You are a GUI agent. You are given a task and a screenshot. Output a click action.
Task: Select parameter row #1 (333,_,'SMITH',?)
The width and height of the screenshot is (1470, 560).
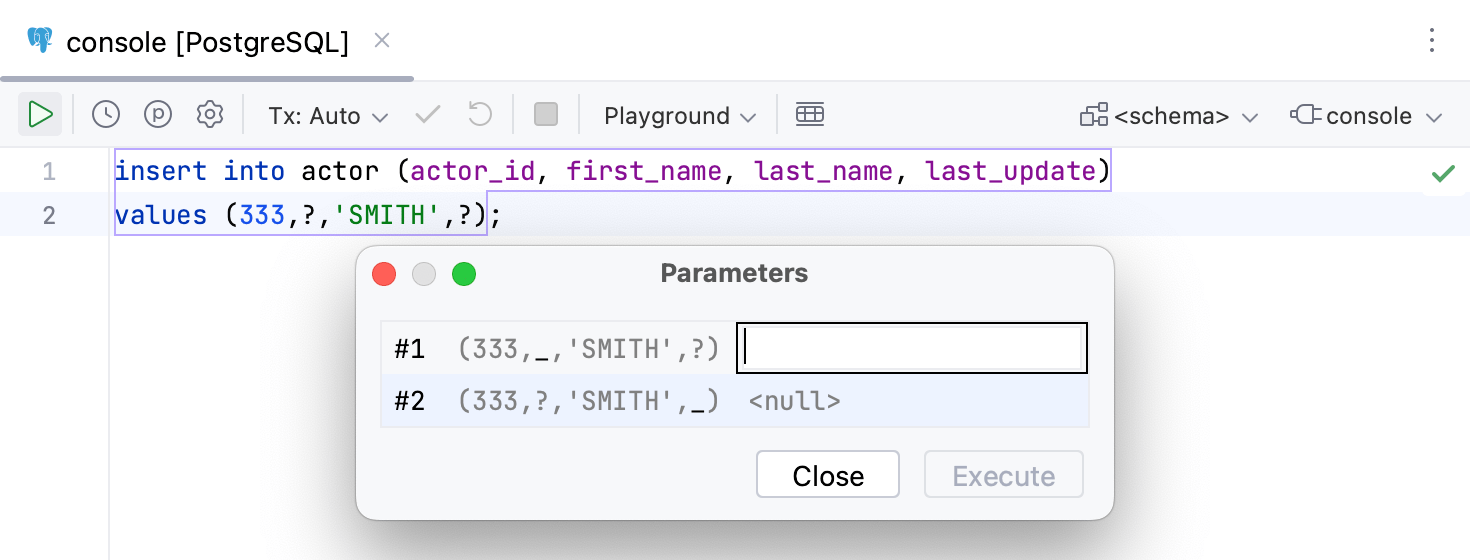coord(734,348)
